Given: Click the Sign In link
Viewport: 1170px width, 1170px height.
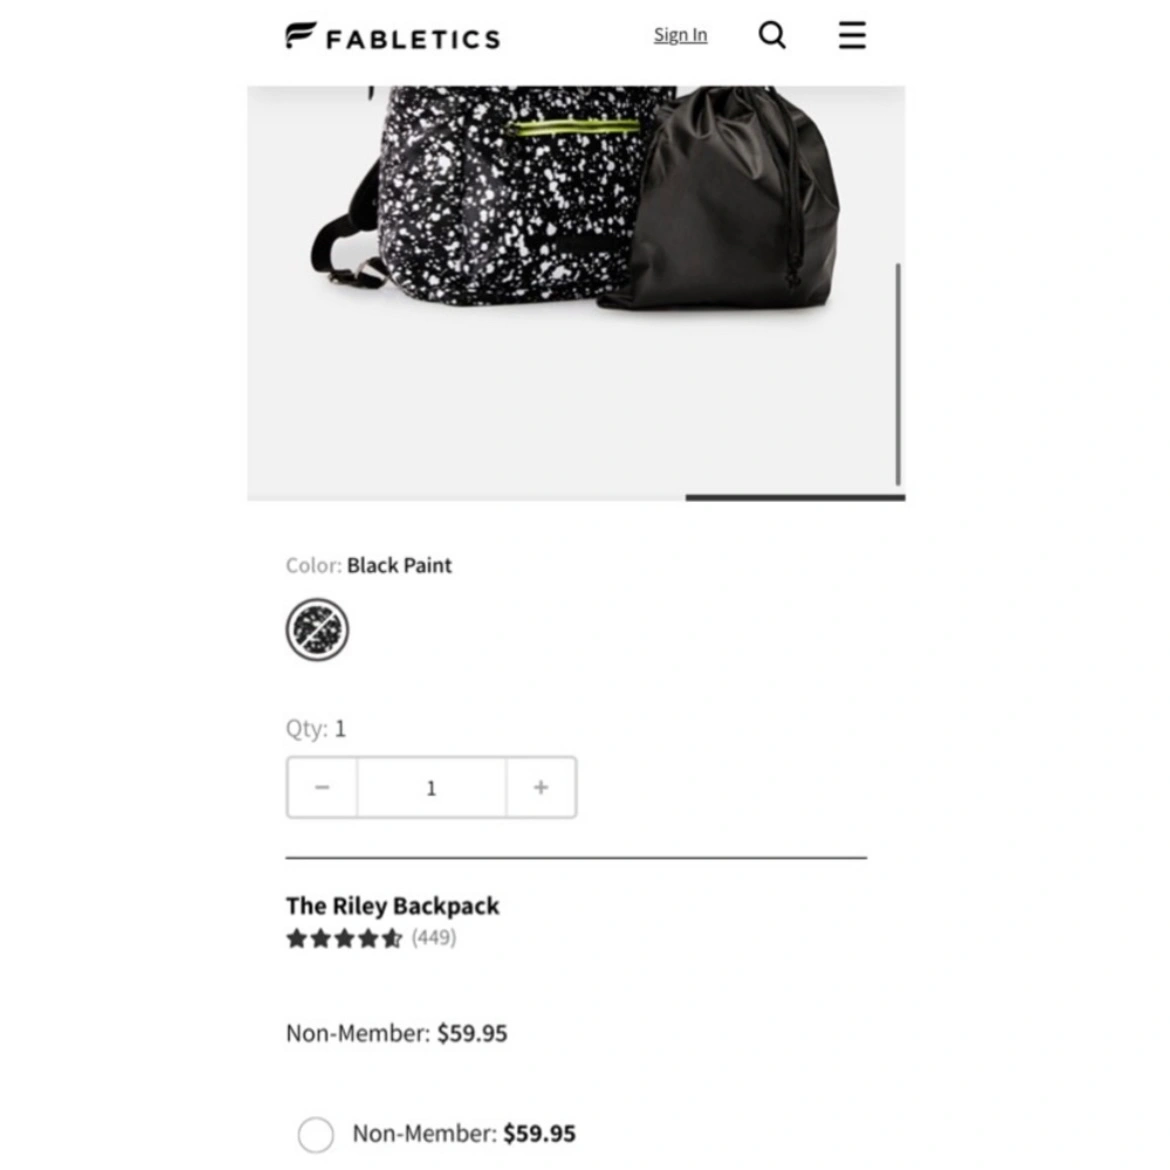Looking at the screenshot, I should pyautogui.click(x=681, y=35).
